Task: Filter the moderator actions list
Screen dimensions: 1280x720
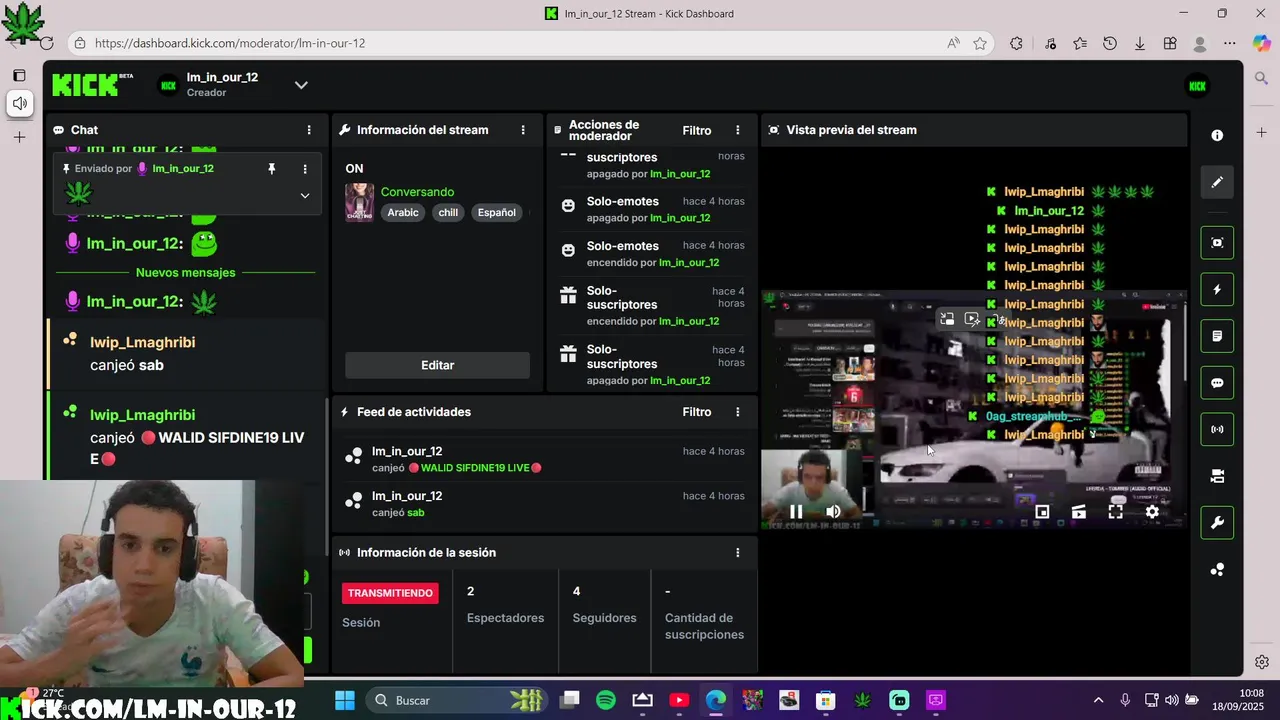Action: tap(697, 130)
